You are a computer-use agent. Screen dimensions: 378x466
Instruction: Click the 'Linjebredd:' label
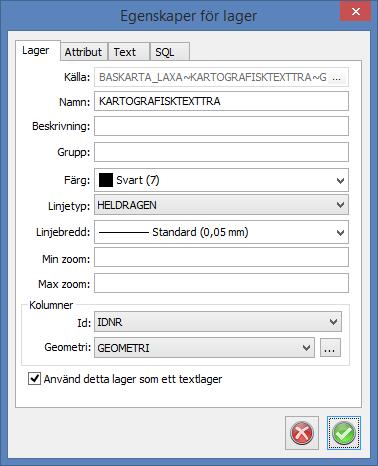tap(63, 232)
